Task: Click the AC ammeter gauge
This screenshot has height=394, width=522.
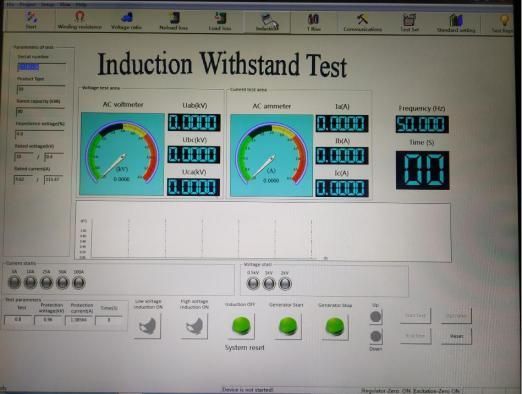Action: tap(271, 155)
